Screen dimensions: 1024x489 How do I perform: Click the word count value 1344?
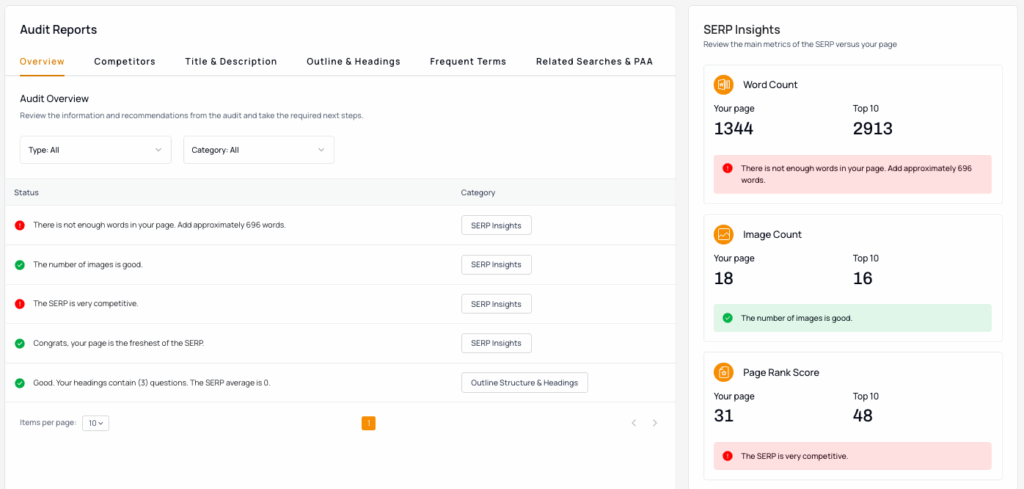click(733, 129)
